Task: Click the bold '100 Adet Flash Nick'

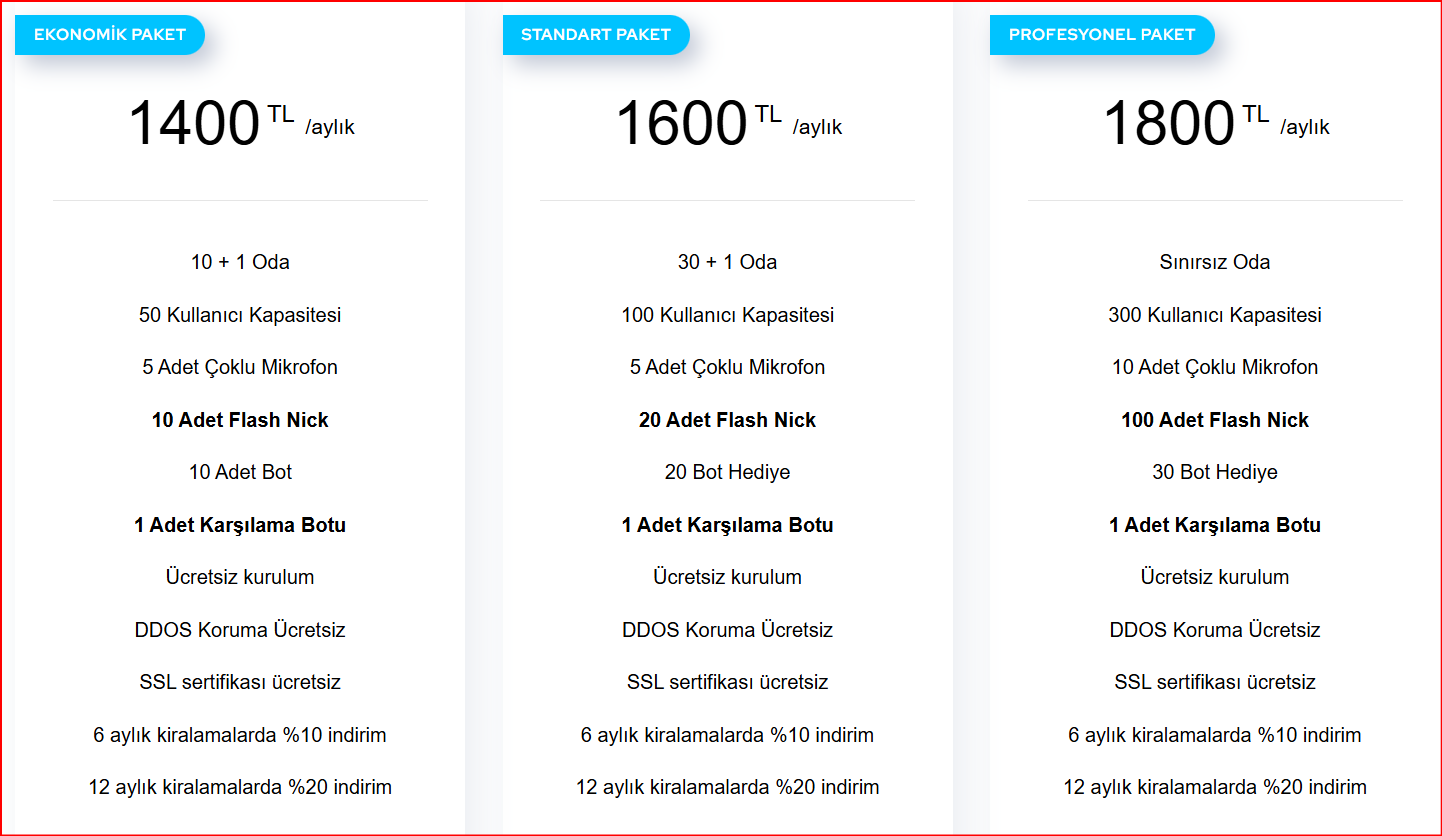Action: [1215, 420]
